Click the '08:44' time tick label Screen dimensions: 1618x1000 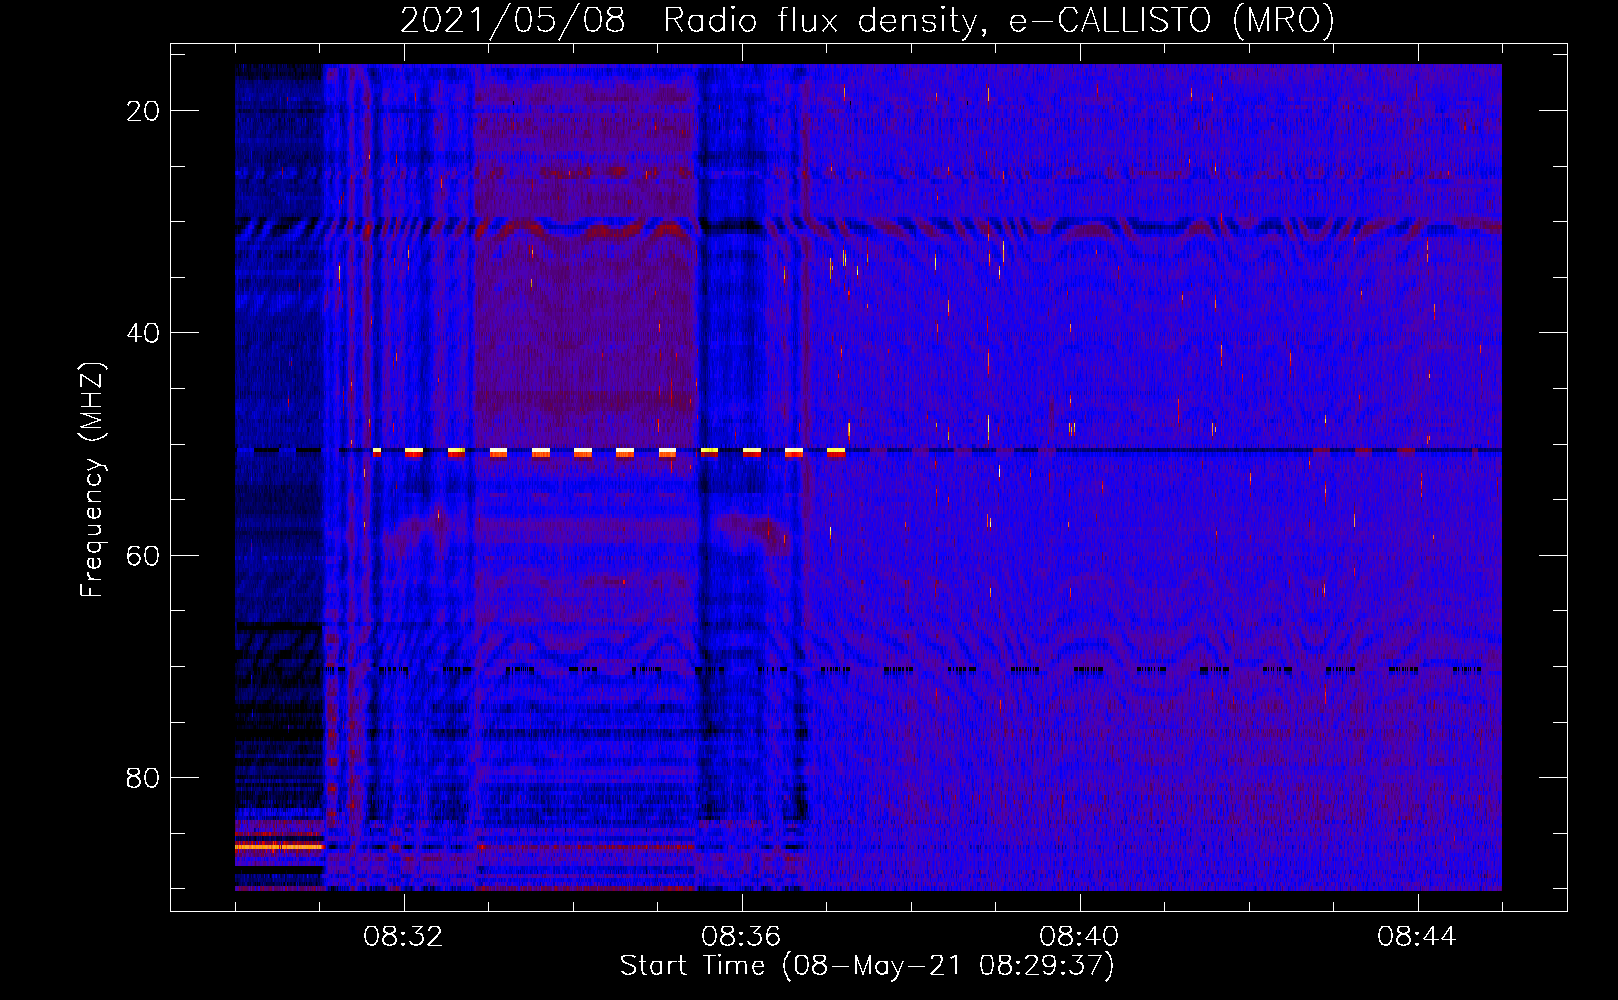tap(1417, 937)
